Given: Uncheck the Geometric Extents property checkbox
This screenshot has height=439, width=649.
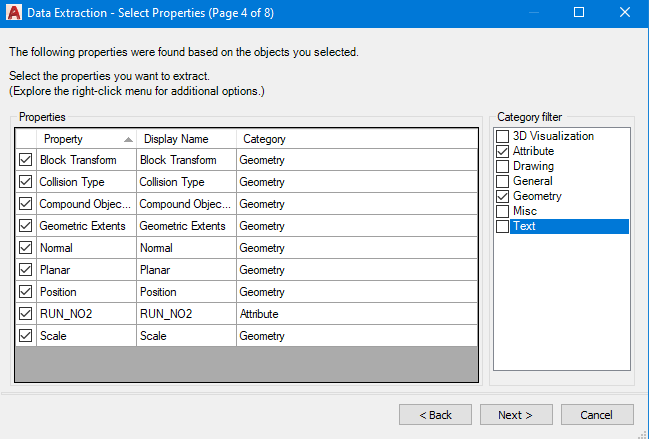Looking at the screenshot, I should [26, 225].
